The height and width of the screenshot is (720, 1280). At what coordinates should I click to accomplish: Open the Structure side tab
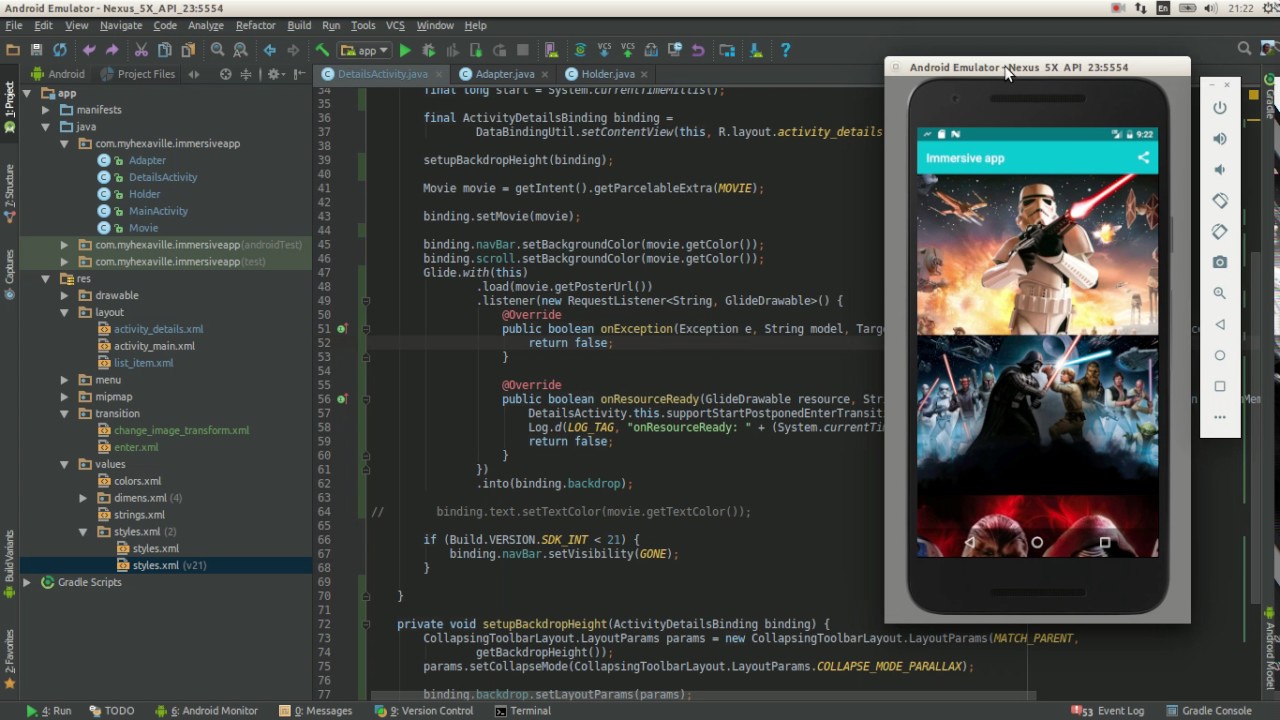point(10,192)
